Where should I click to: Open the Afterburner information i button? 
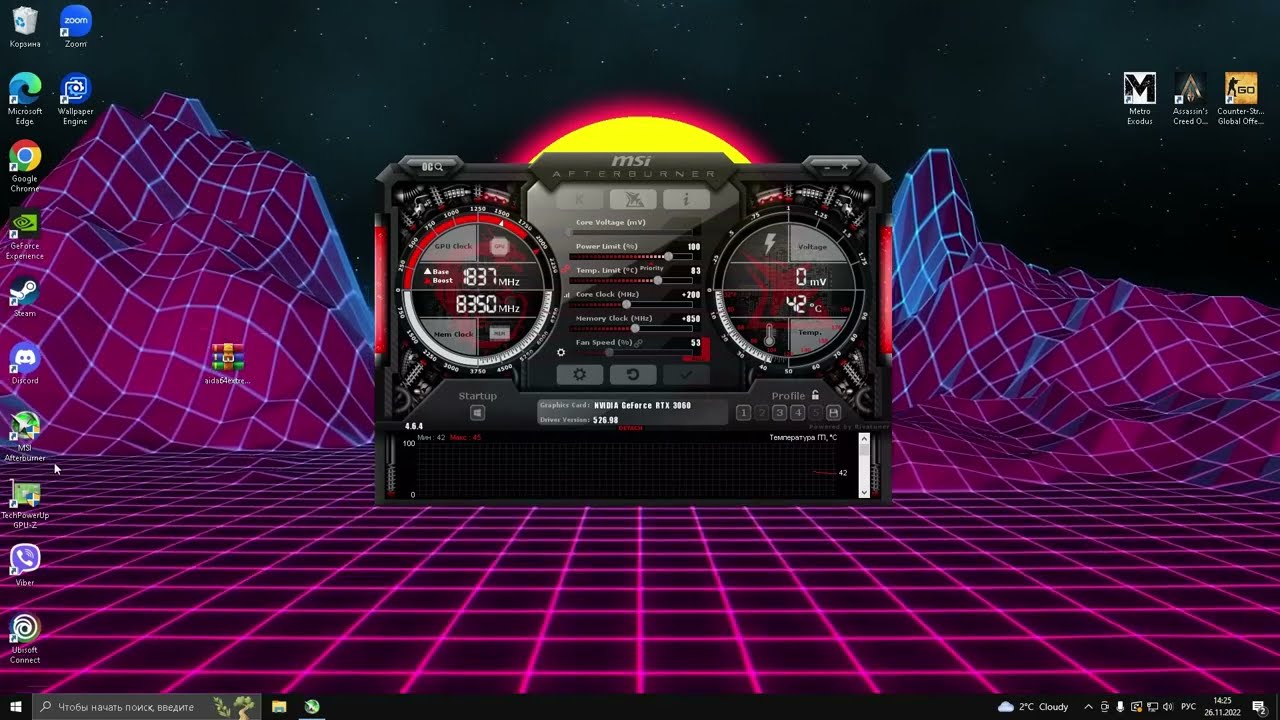[x=687, y=199]
